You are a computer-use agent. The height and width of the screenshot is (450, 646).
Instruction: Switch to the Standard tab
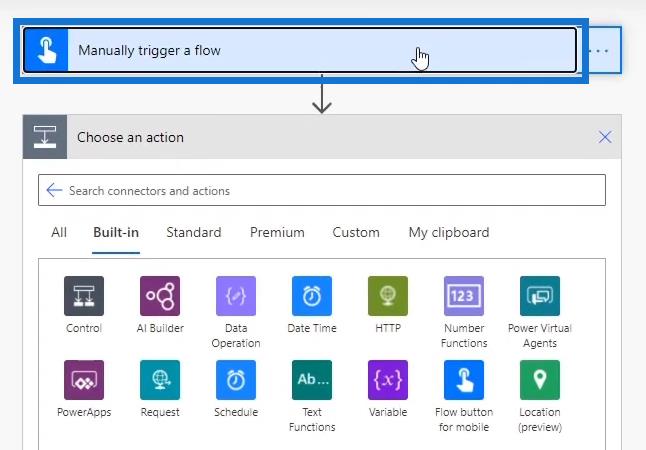click(194, 232)
